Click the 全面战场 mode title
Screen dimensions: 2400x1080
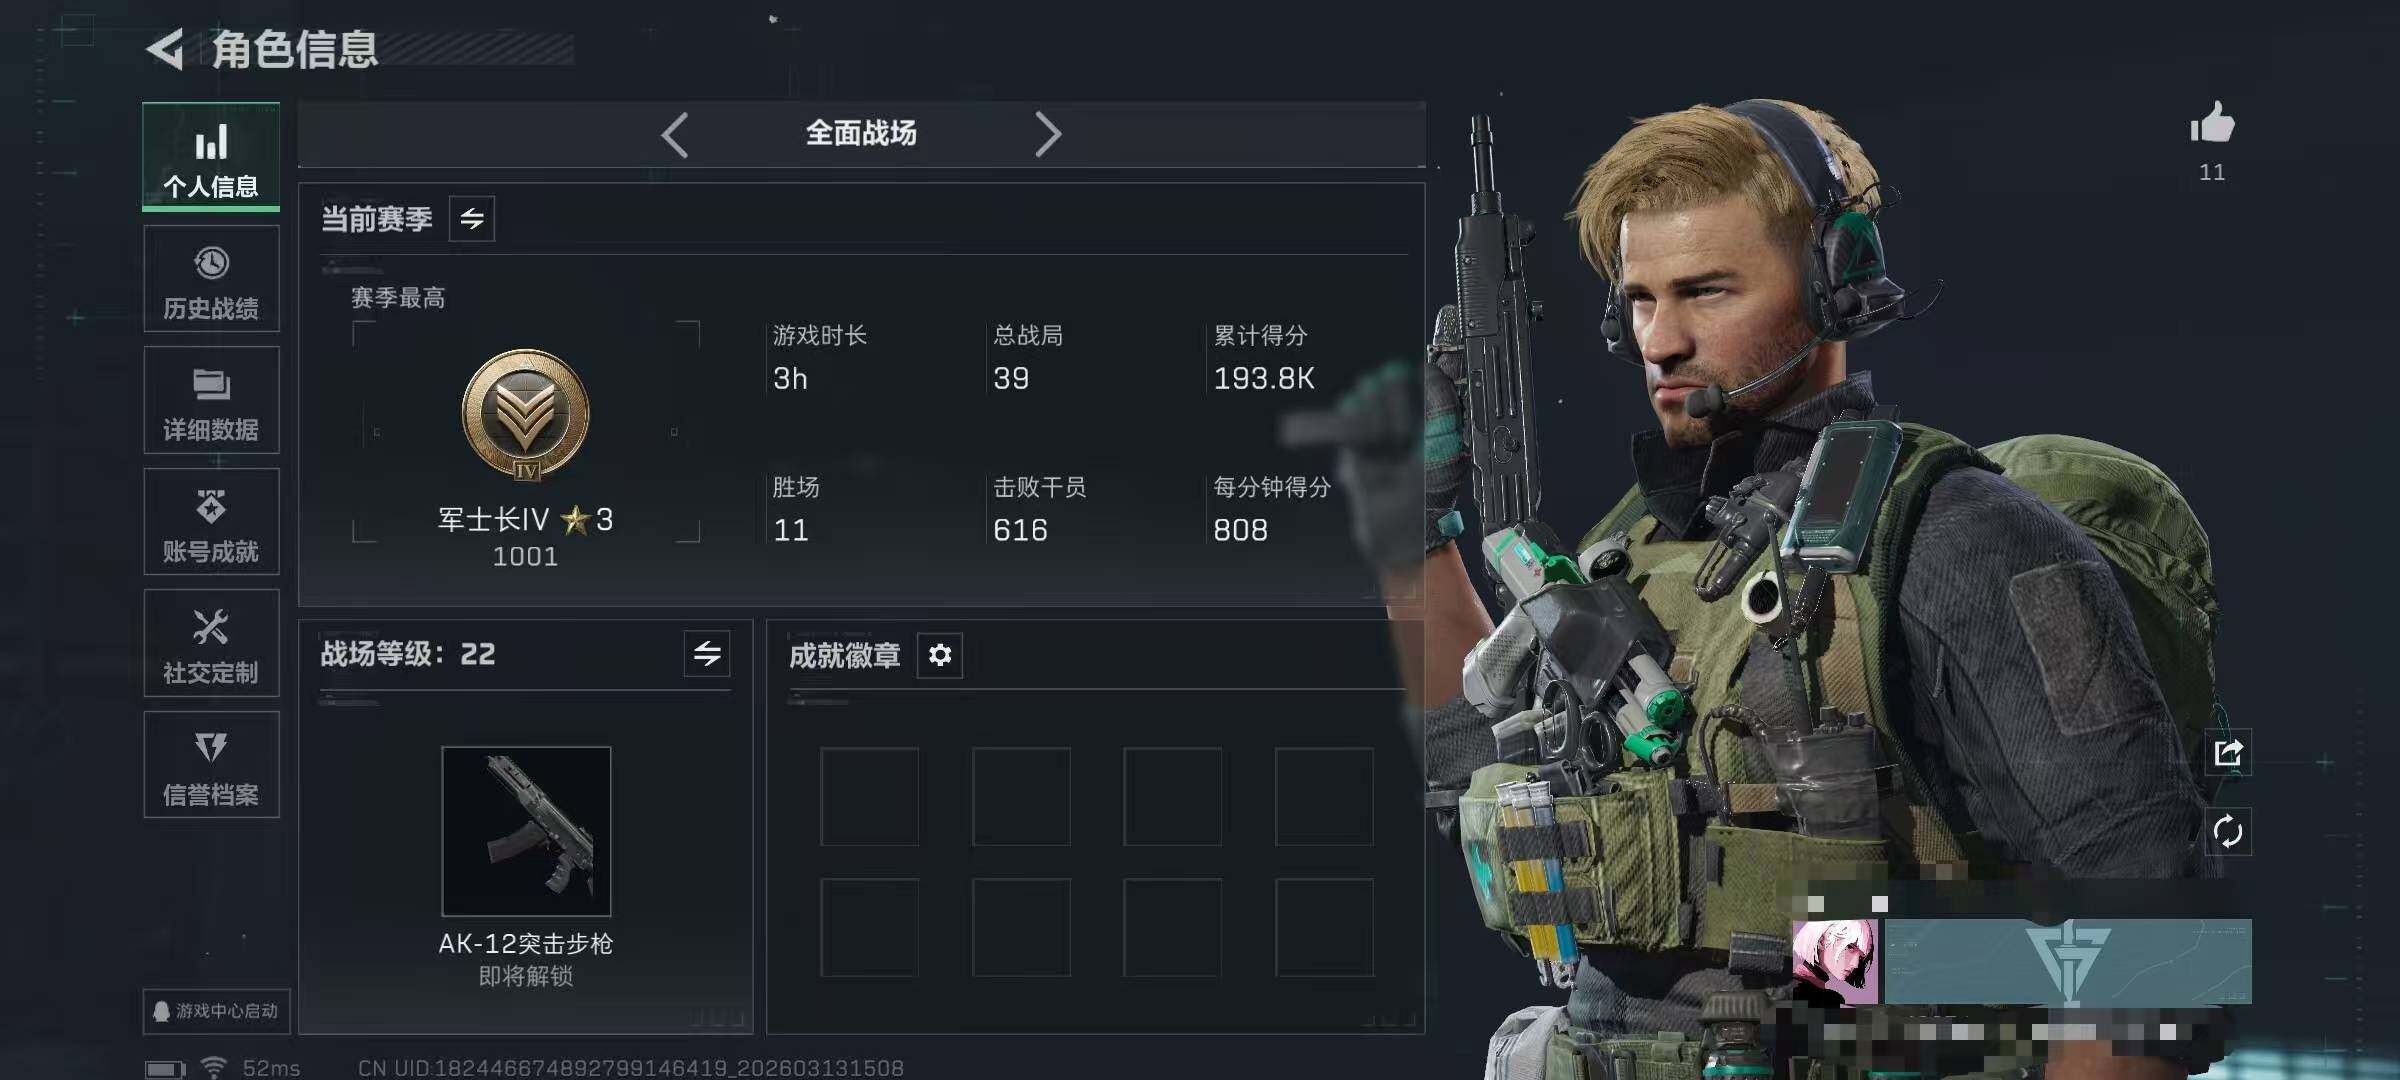861,133
